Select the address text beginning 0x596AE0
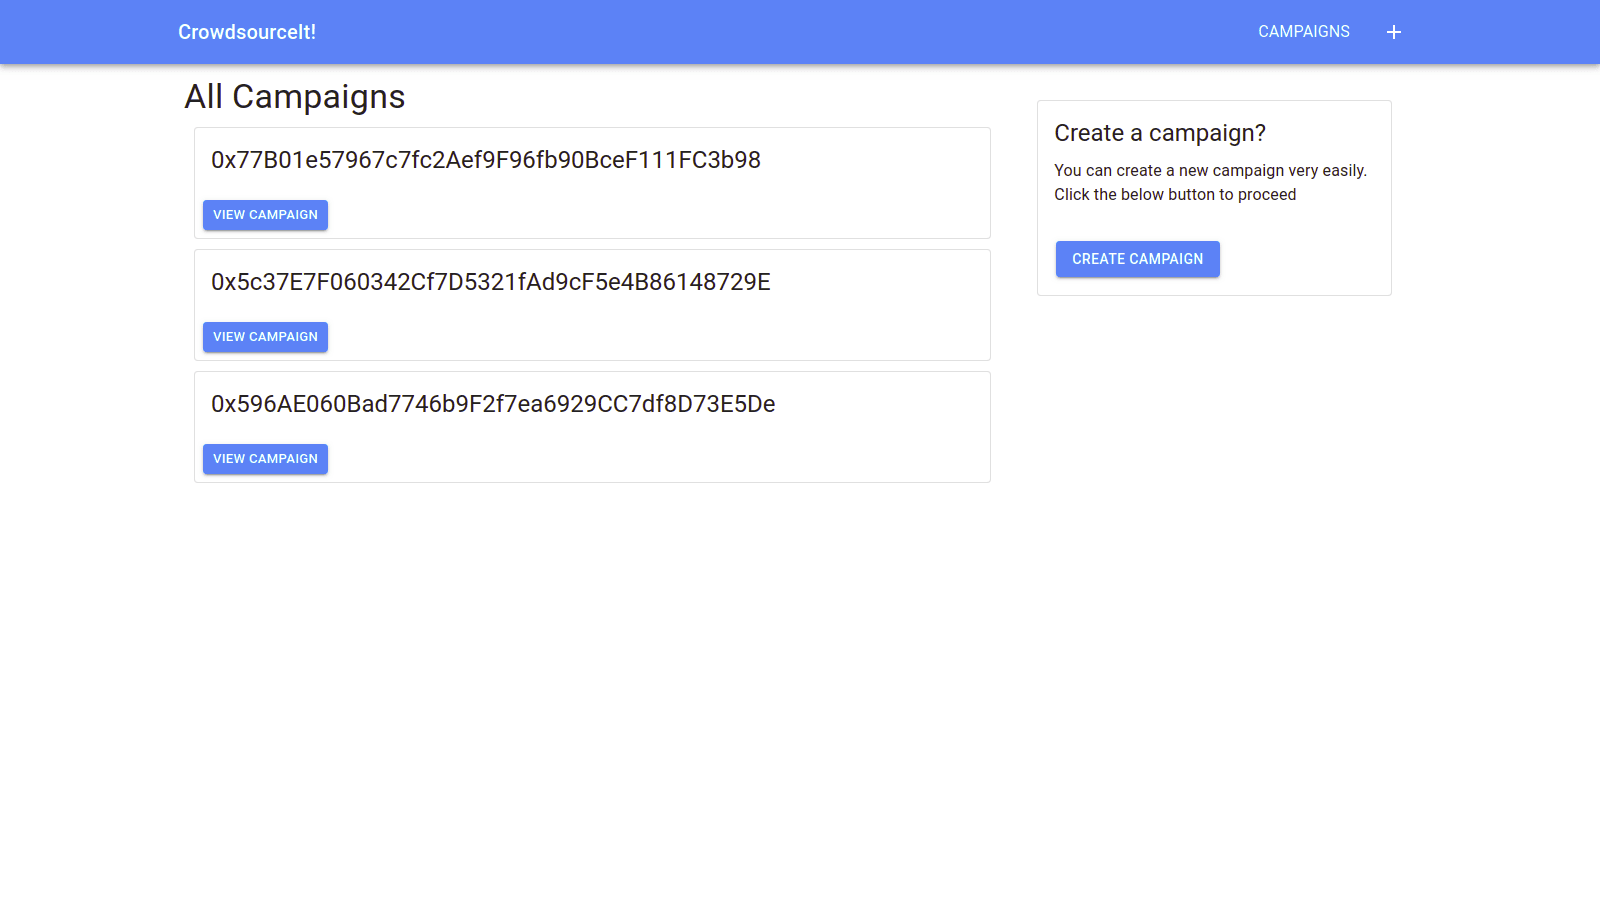Viewport: 1600px width, 900px height. (493, 404)
